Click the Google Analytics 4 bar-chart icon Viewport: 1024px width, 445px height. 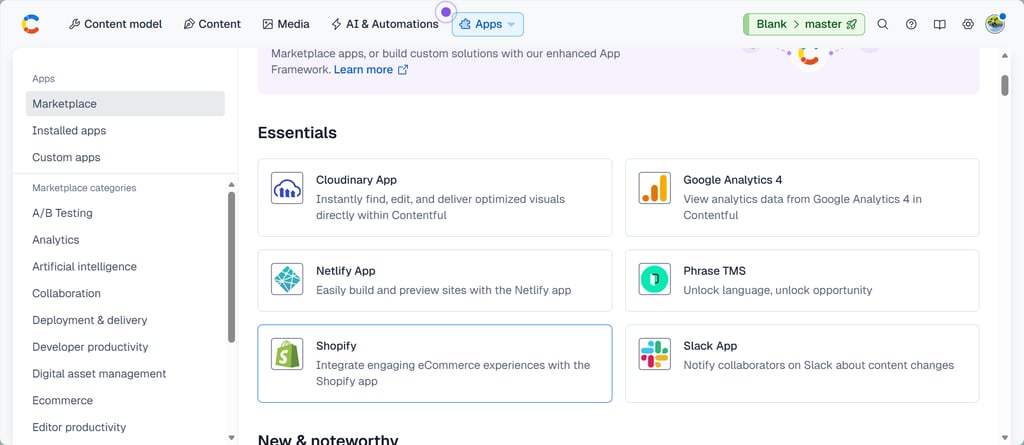[654, 188]
